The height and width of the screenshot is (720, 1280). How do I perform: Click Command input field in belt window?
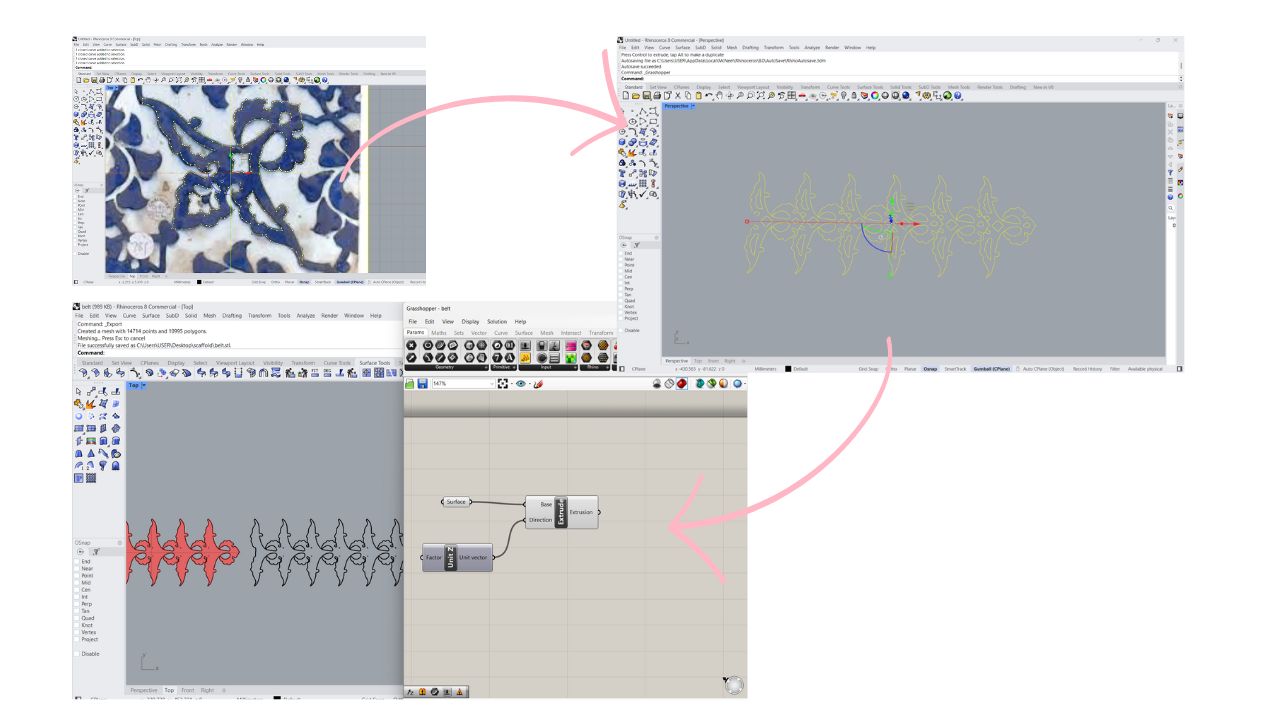coord(250,352)
